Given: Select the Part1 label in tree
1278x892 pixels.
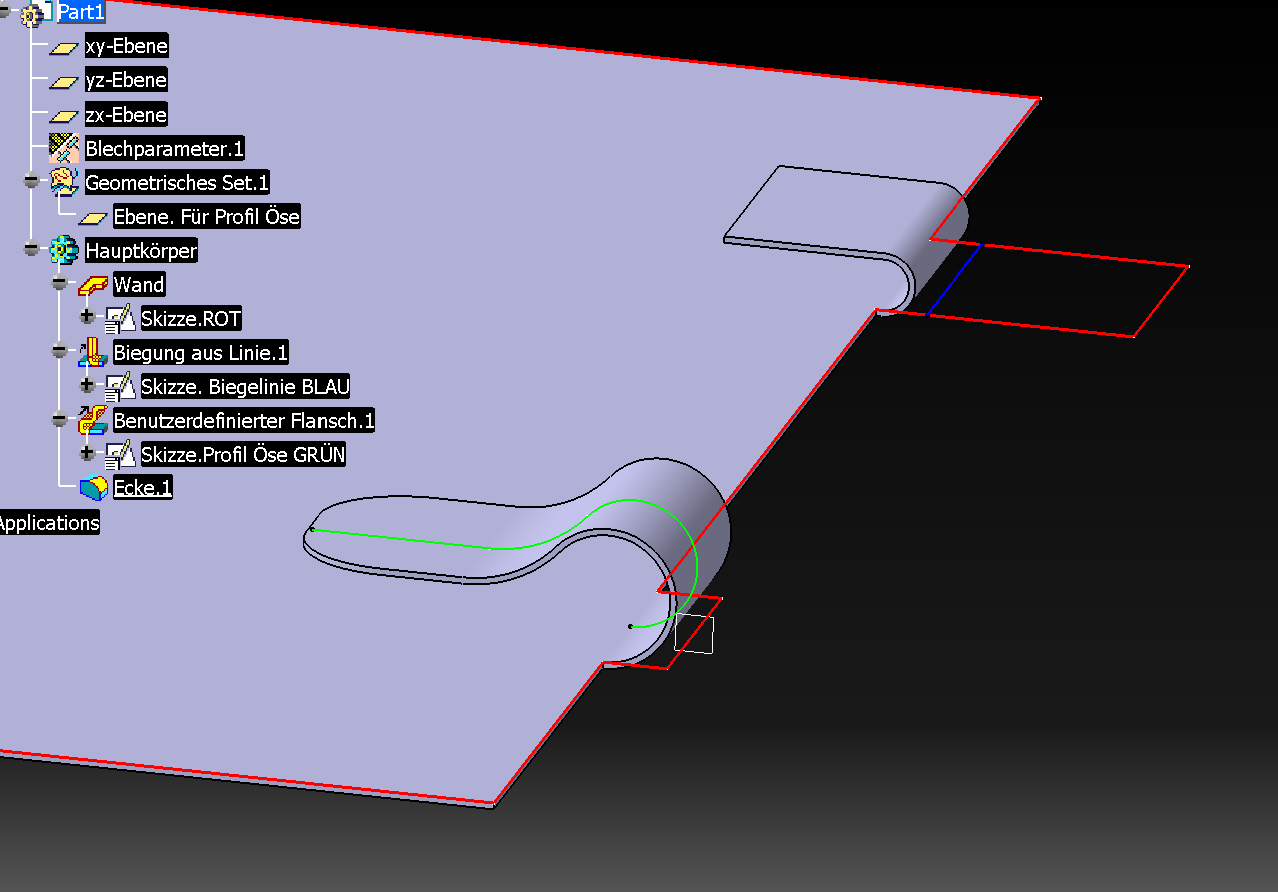Looking at the screenshot, I should coord(81,13).
